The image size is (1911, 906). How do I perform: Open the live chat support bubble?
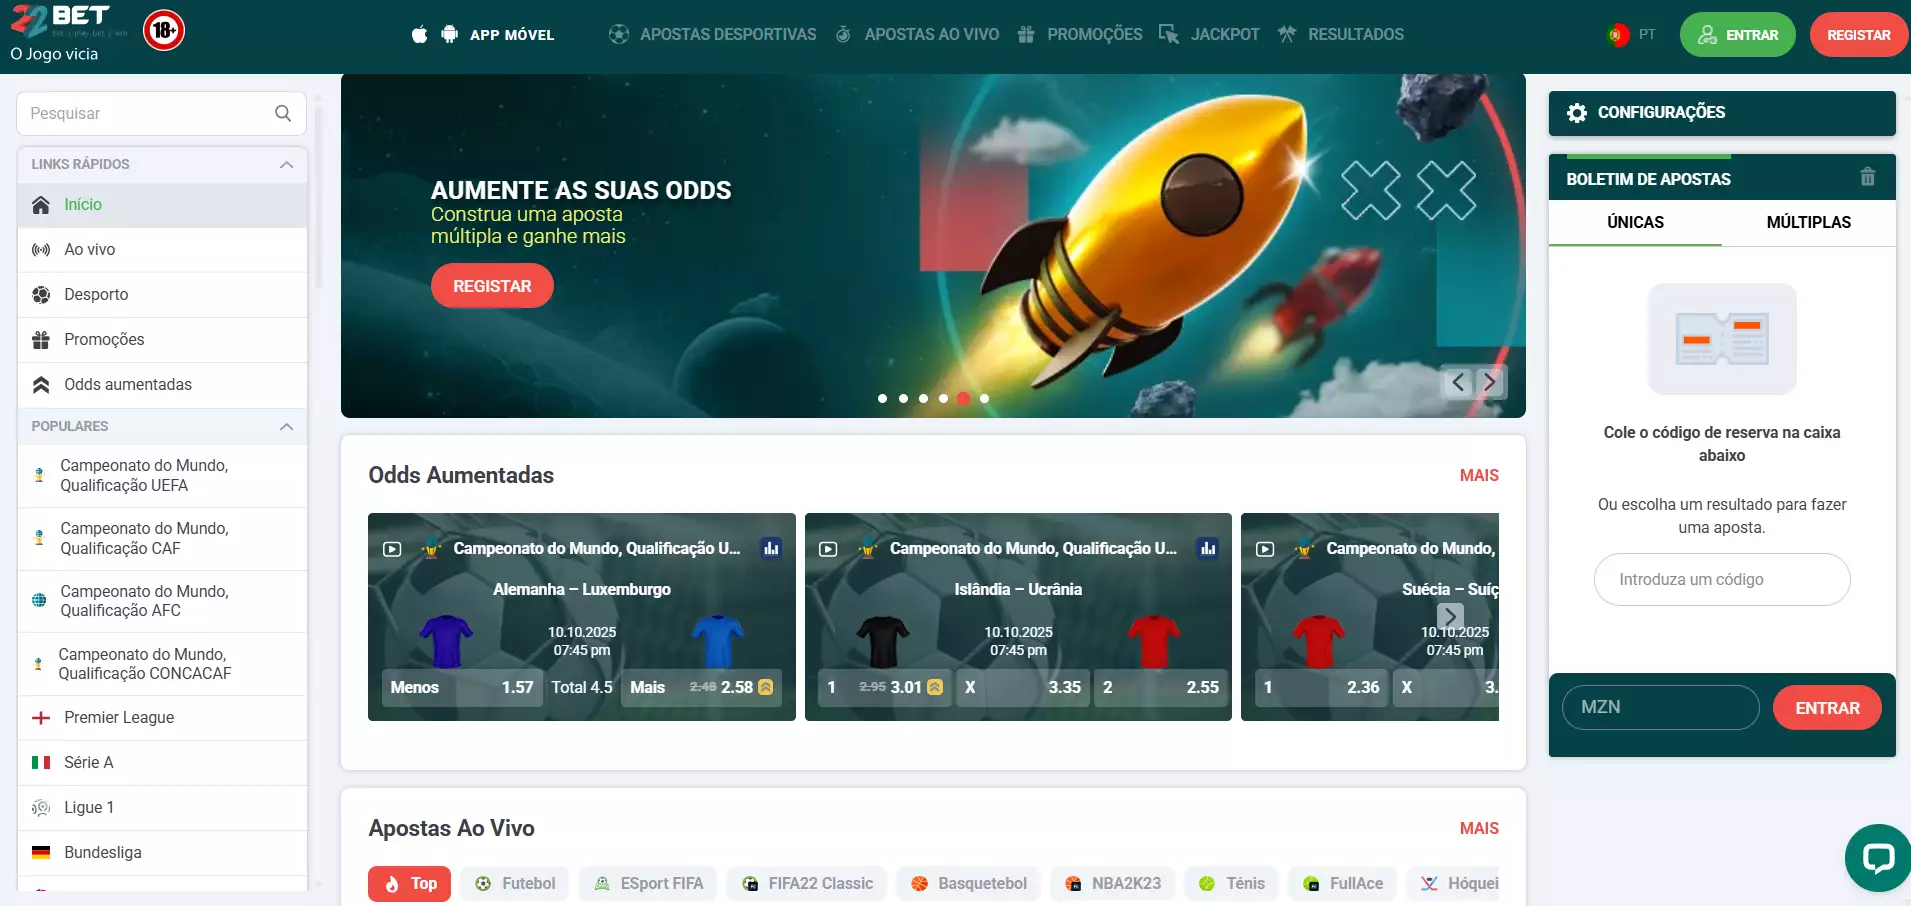tap(1876, 858)
